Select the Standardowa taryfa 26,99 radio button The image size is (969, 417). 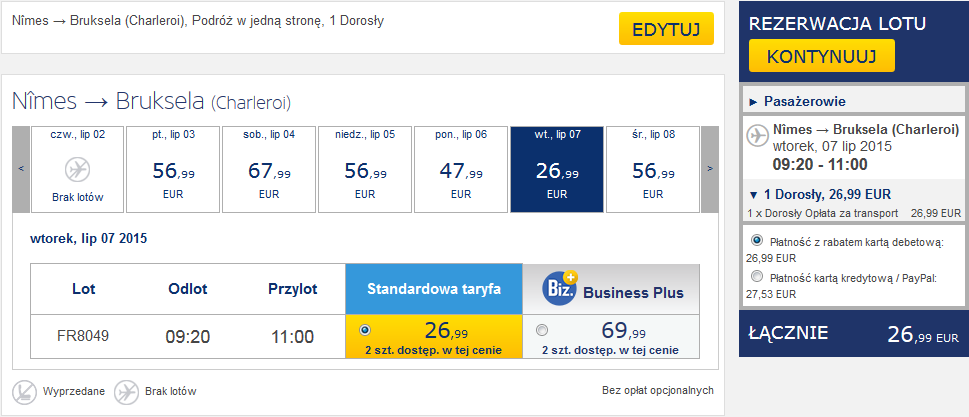pos(365,330)
